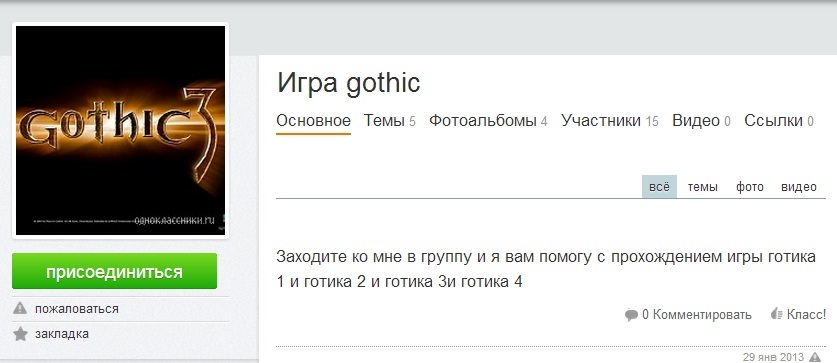Click the warning icon next to post date
The height and width of the screenshot is (363, 837).
click(x=815, y=357)
